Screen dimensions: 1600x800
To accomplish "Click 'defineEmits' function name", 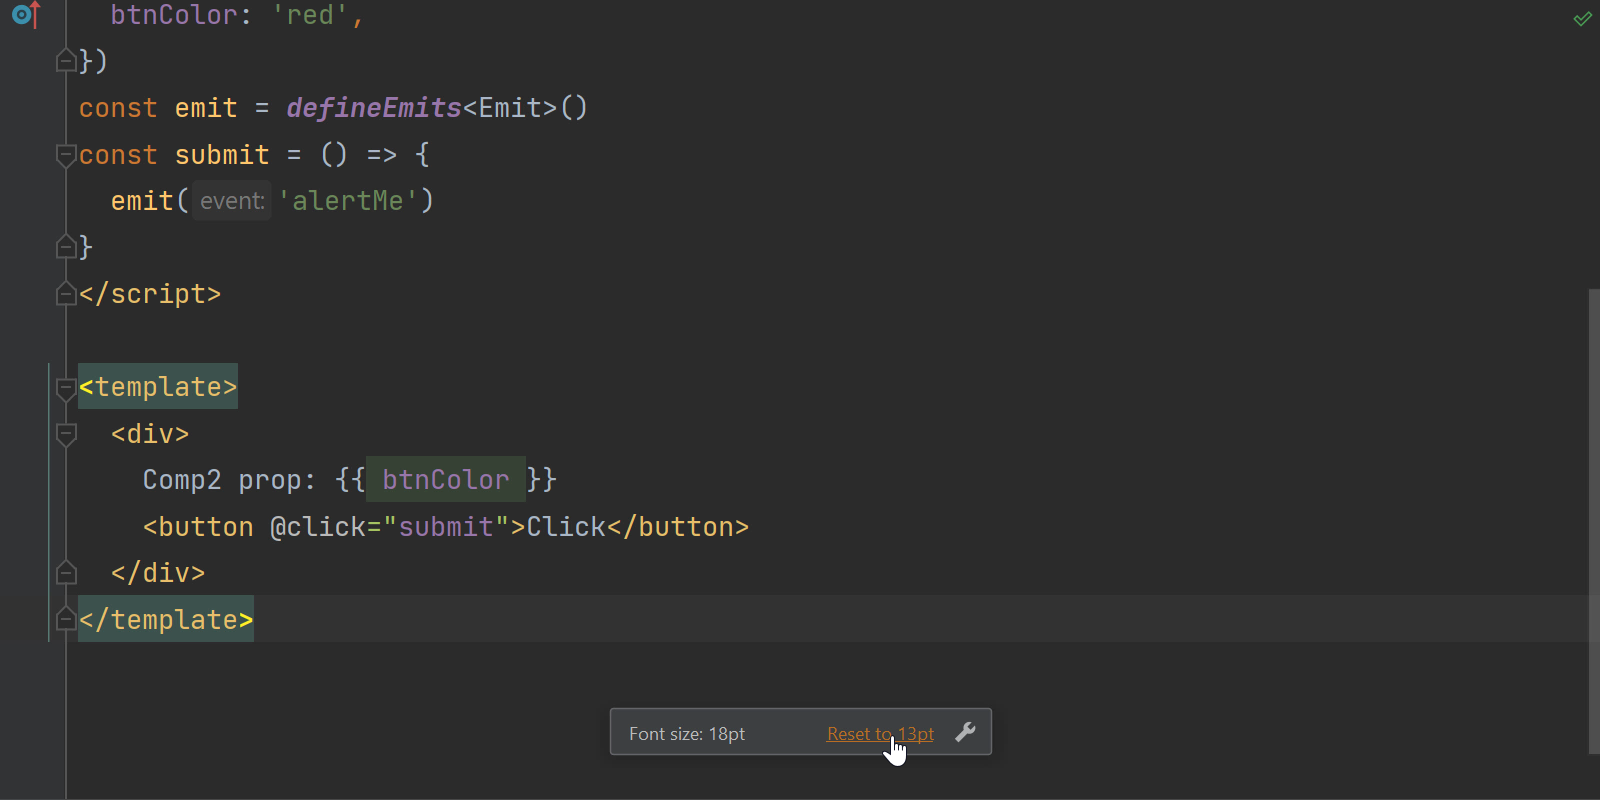I will click(374, 108).
